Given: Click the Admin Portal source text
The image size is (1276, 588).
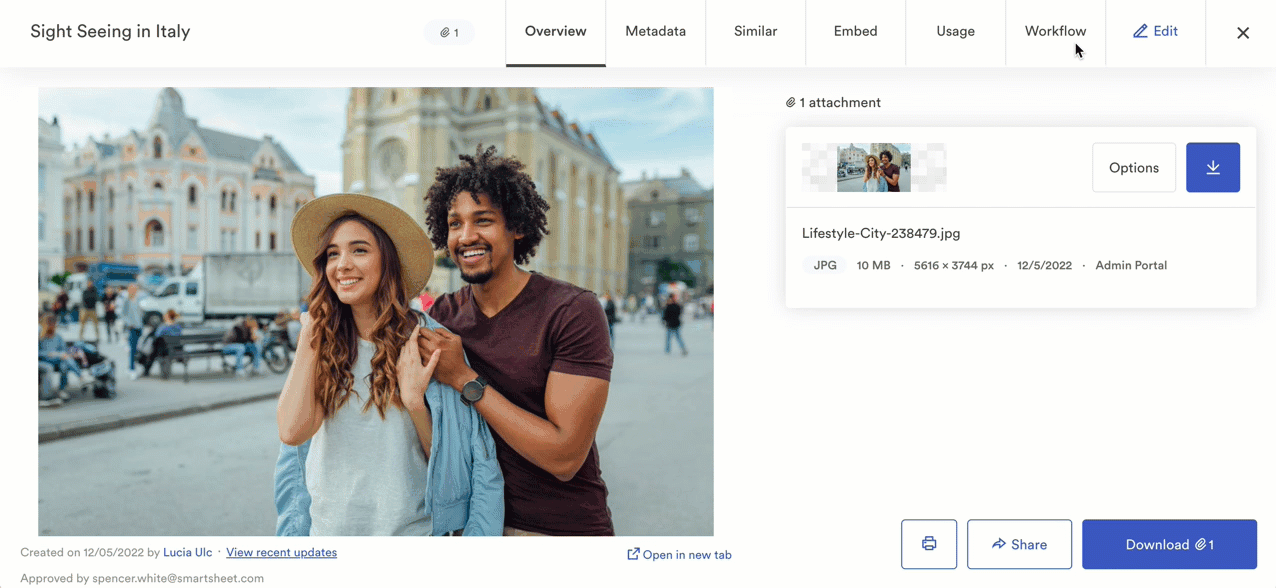Looking at the screenshot, I should tap(1131, 265).
